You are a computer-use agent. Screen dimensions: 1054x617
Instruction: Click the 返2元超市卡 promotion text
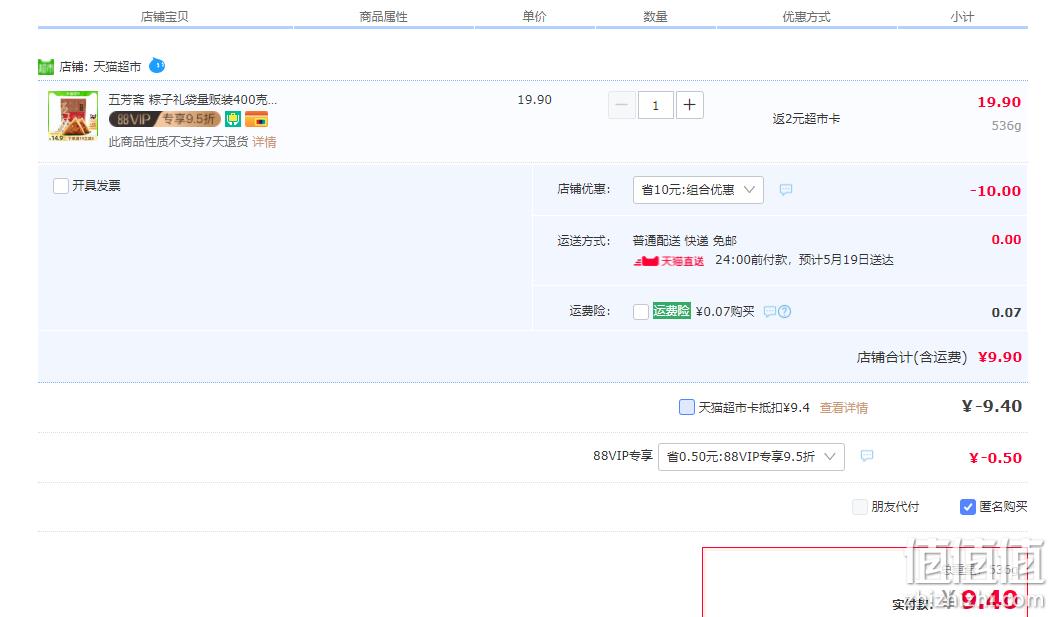pyautogui.click(x=807, y=119)
